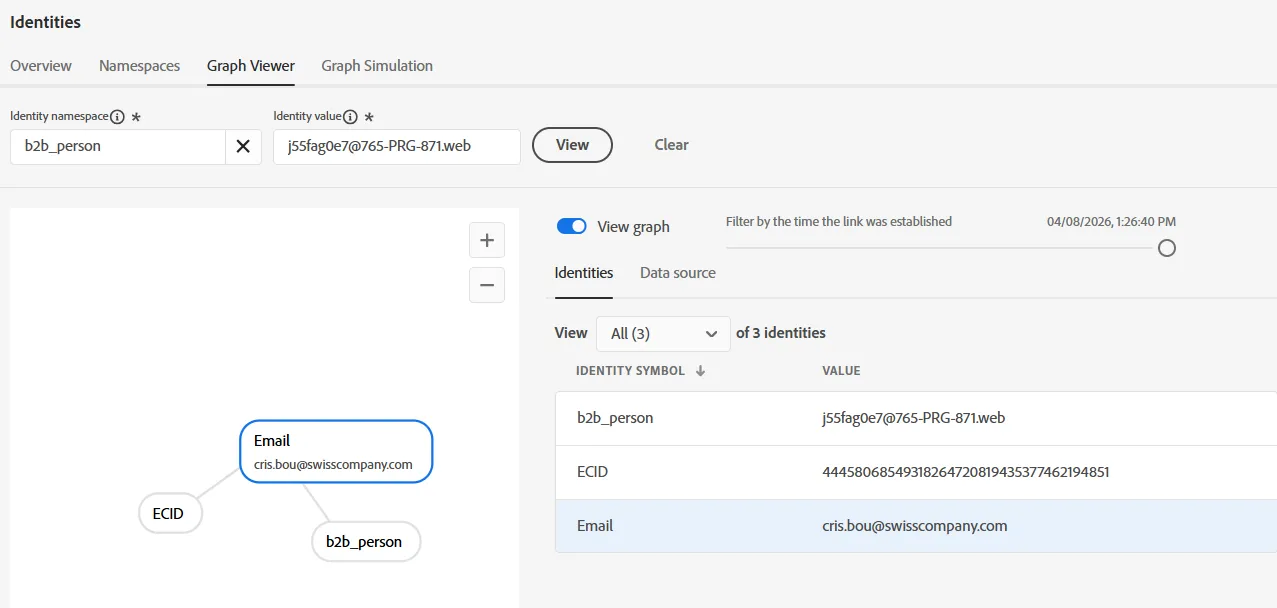
Task: Switch to the Graph Simulation tab
Action: 377,66
